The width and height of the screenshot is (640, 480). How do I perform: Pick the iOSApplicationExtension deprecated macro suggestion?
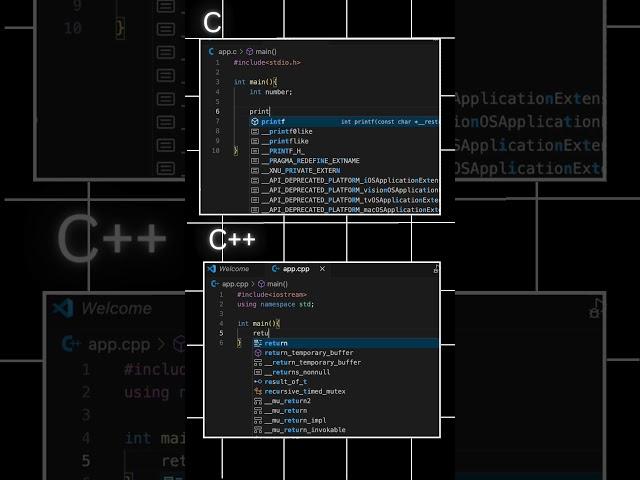(344, 180)
